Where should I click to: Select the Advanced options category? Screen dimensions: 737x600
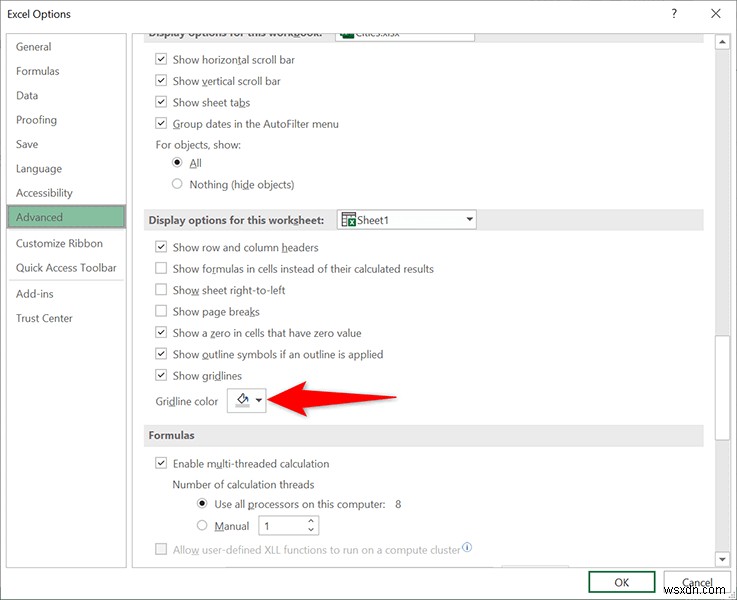point(66,217)
